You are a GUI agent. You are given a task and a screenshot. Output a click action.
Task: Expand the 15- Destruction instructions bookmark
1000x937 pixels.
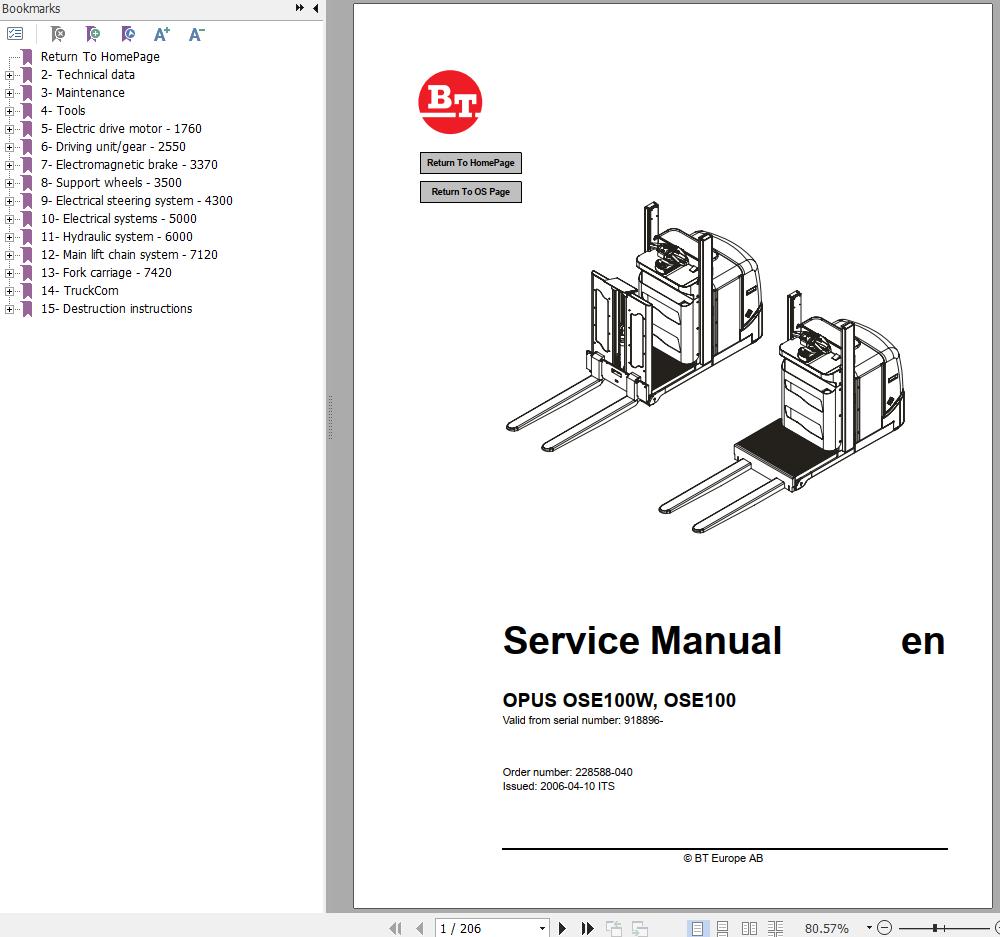tap(9, 309)
